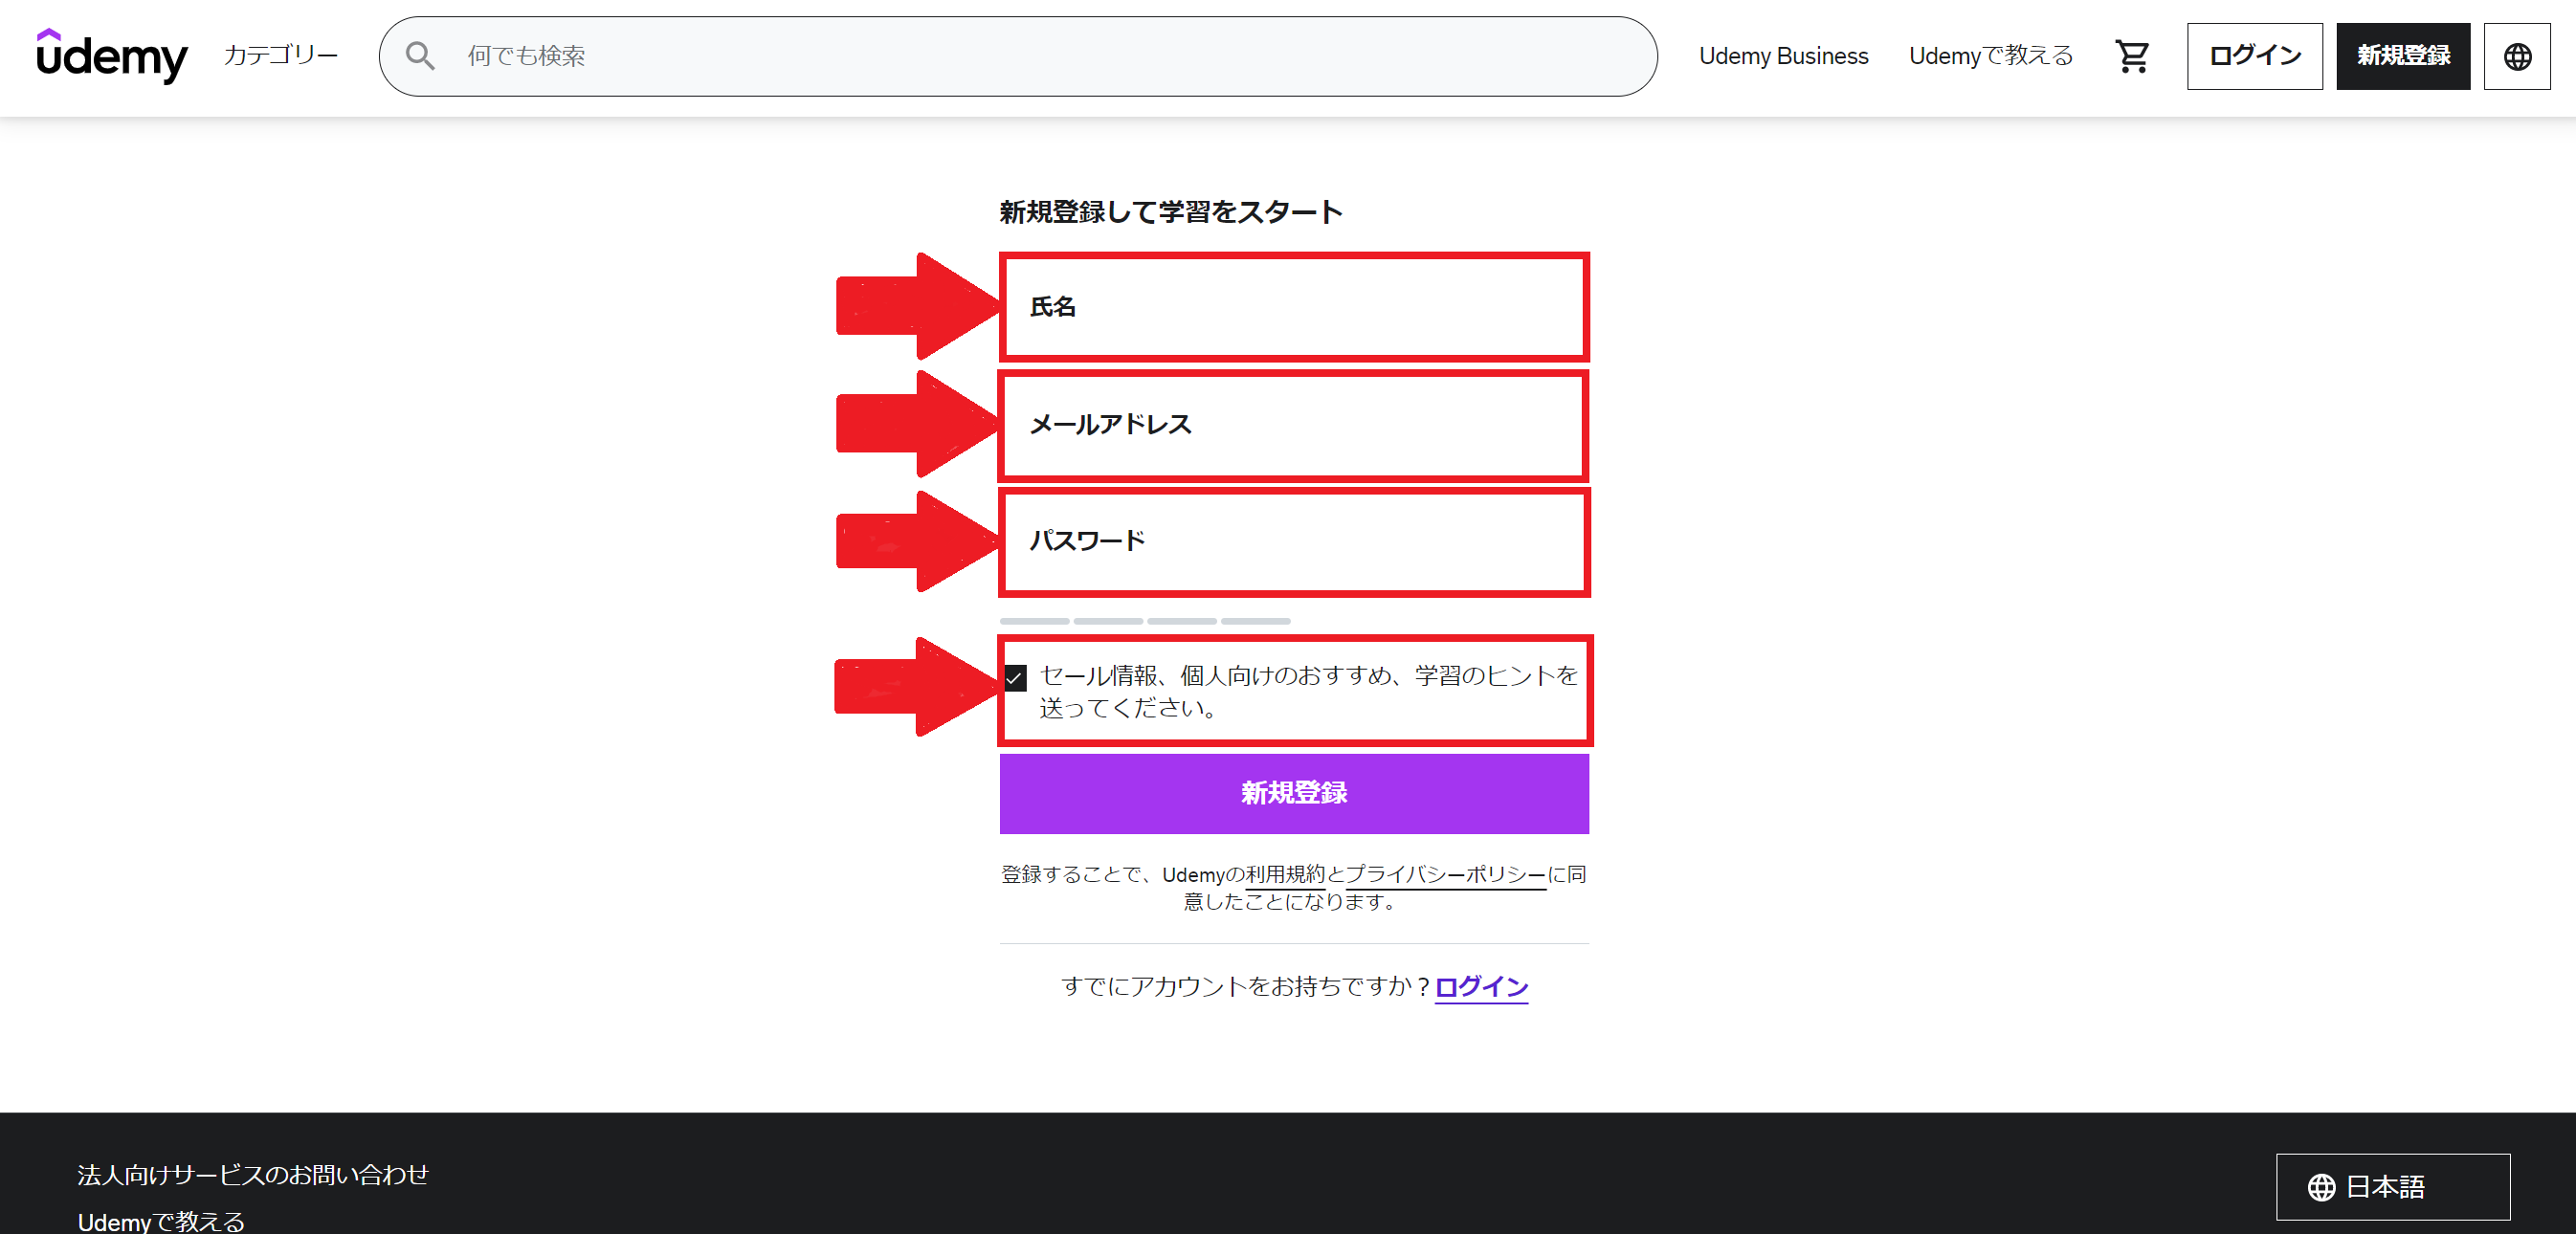This screenshot has width=2576, height=1234.
Task: Click inside the メールアドレス input field
Action: click(1293, 424)
